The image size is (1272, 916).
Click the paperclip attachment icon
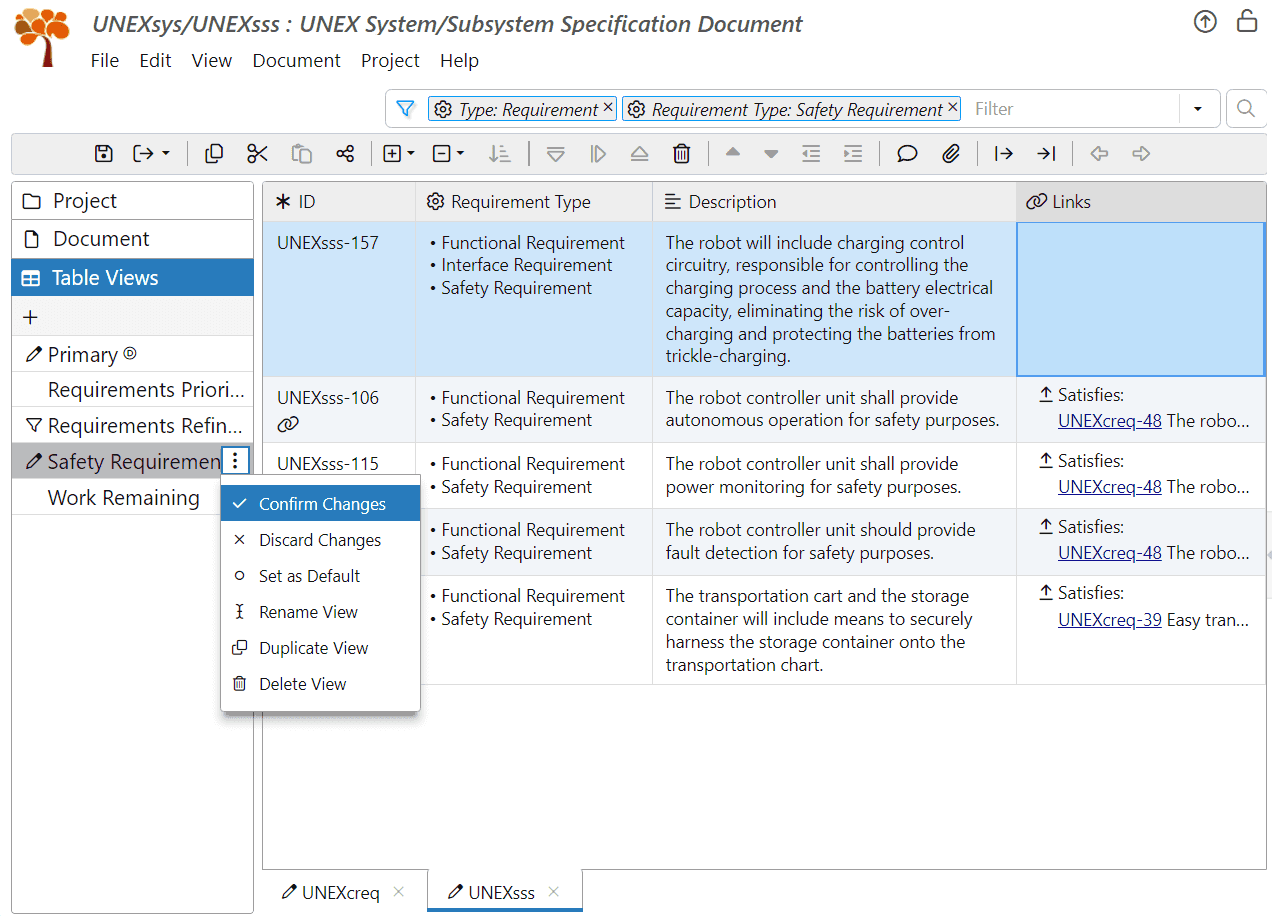[951, 153]
